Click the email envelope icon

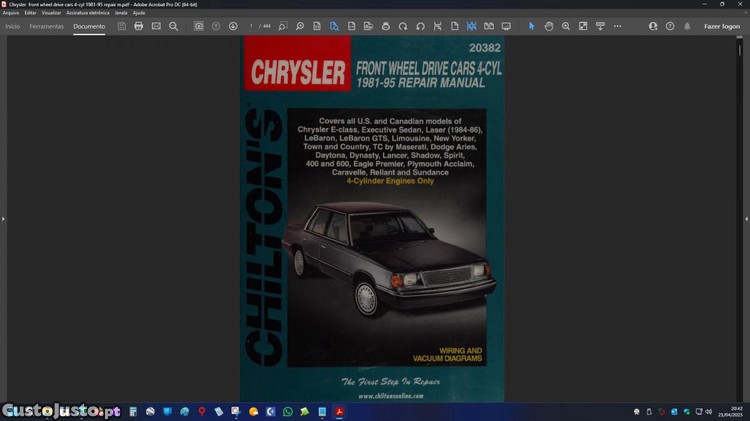tap(156, 26)
